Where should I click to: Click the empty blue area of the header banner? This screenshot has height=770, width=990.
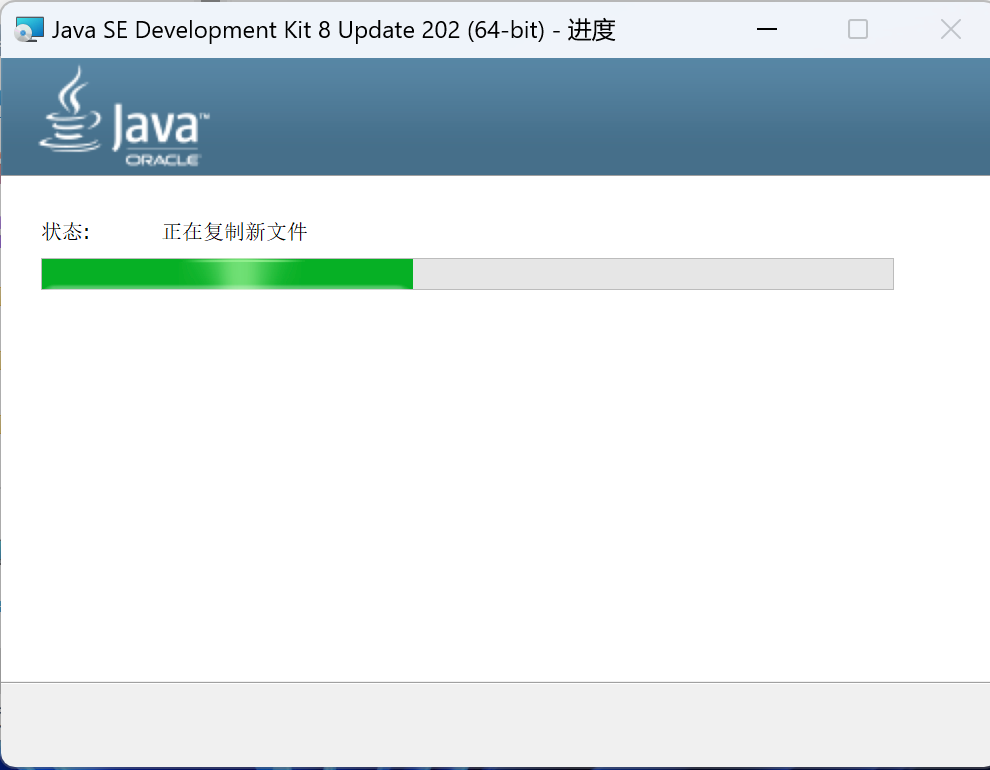pyautogui.click(x=600, y=117)
